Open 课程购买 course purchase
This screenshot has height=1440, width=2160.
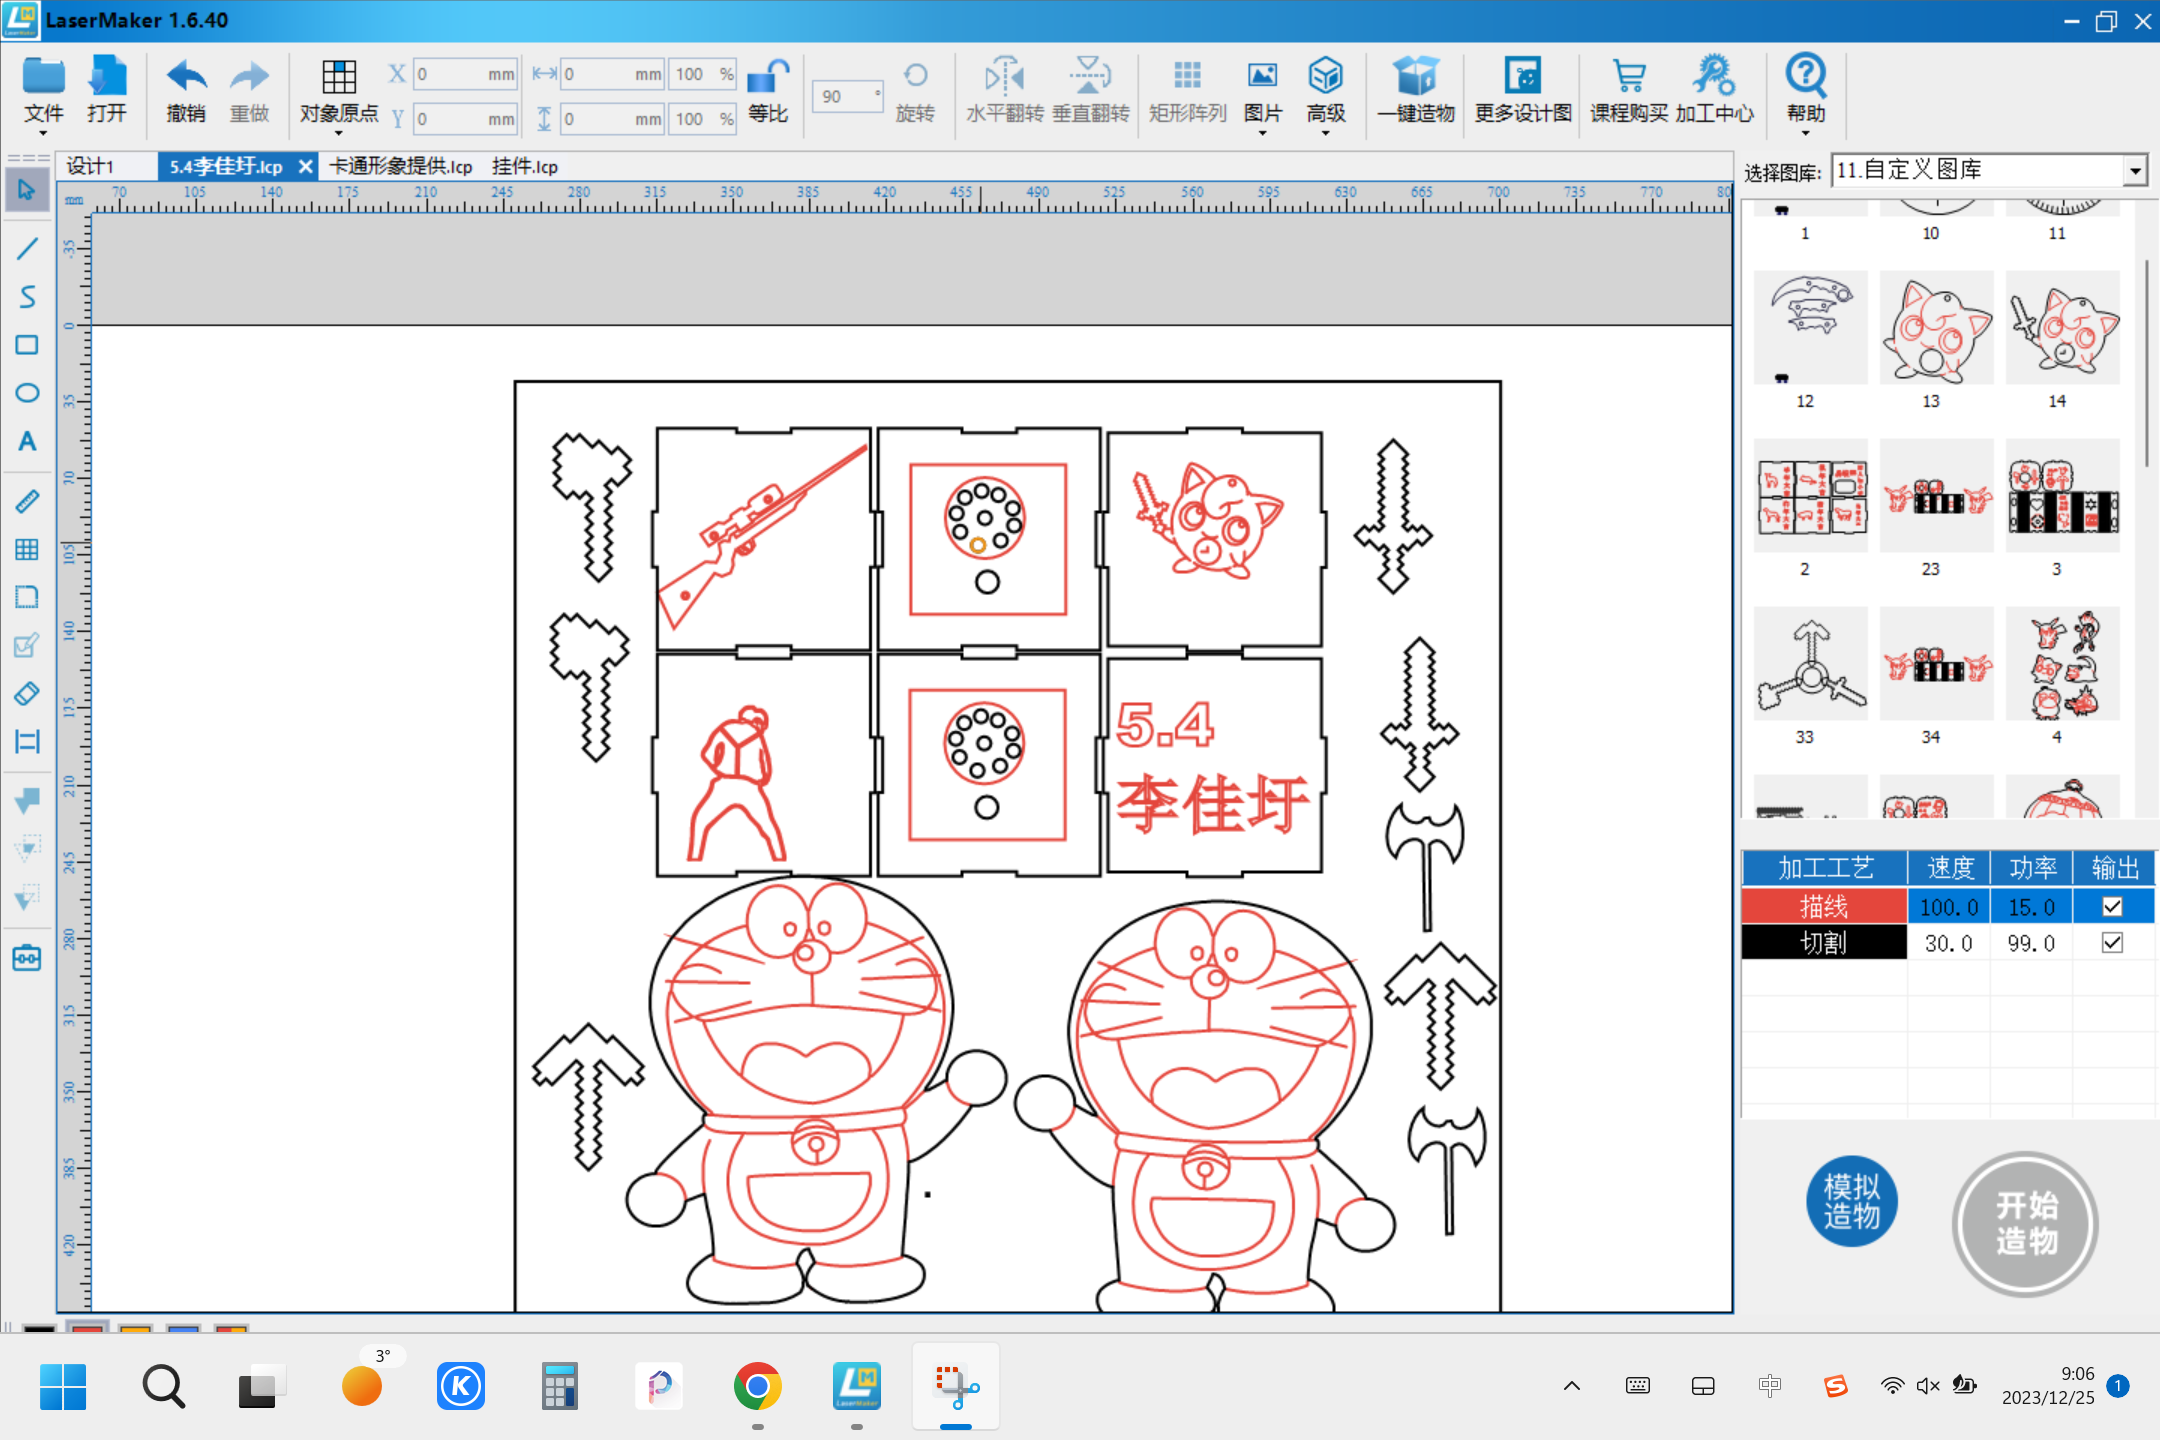click(1629, 89)
